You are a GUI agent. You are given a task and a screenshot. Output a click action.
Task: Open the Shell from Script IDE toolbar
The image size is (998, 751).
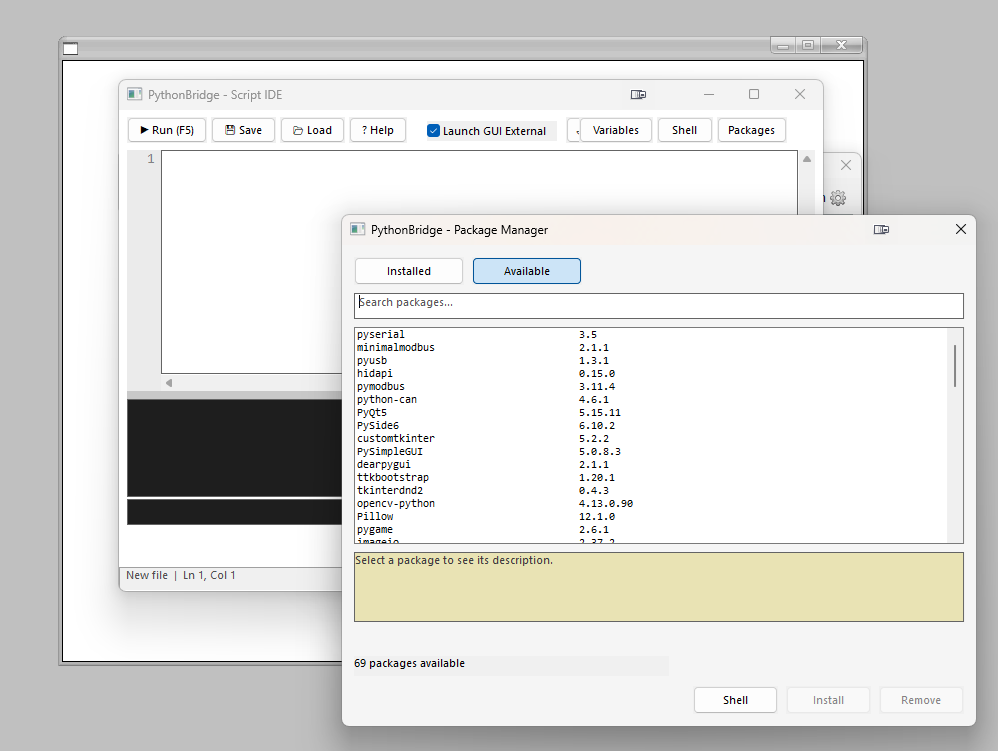tap(684, 130)
